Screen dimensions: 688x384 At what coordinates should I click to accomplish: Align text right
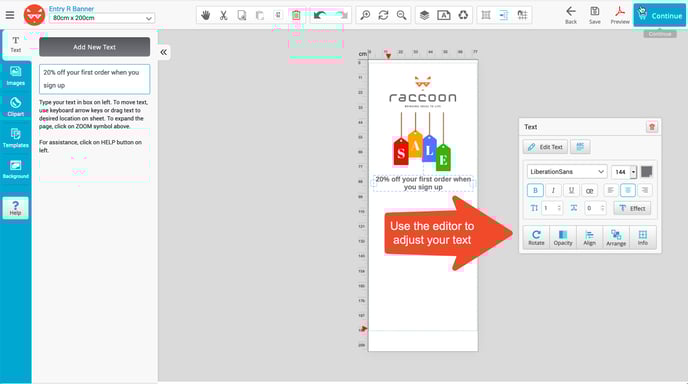point(645,190)
